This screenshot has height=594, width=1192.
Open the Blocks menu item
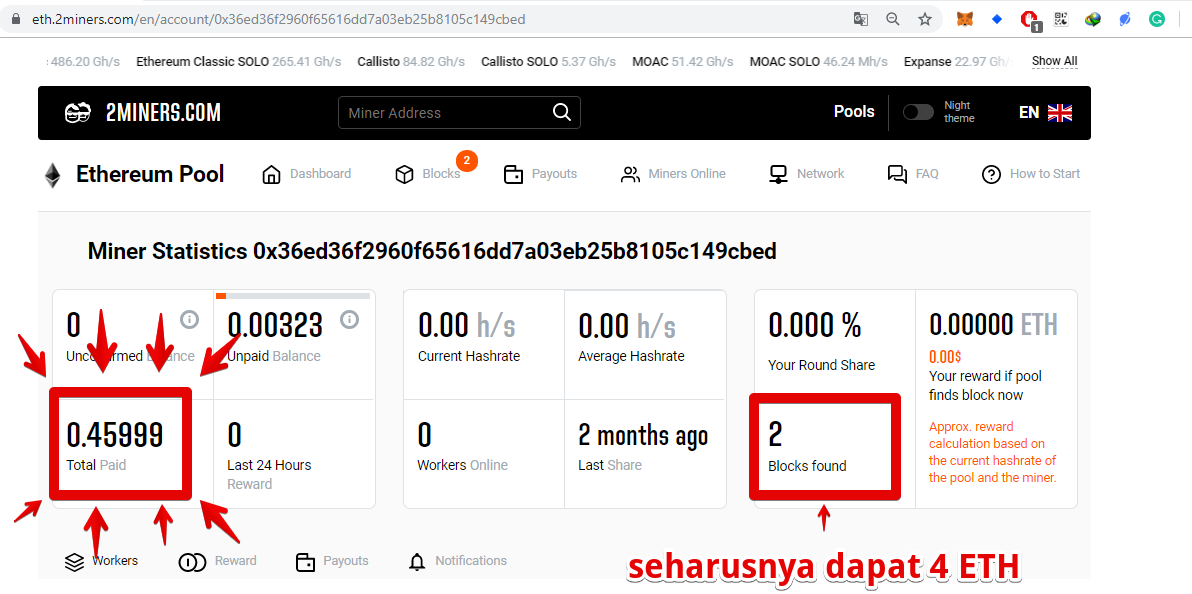pos(428,174)
